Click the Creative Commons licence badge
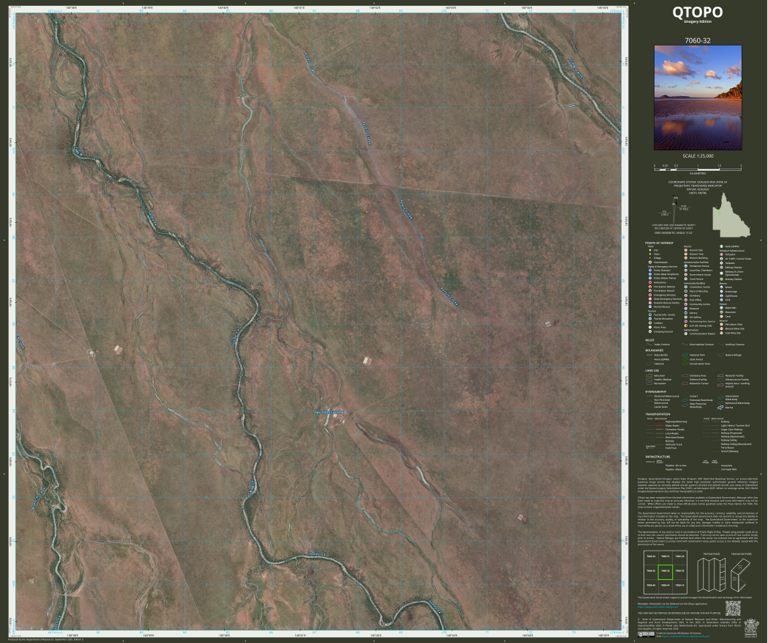The width and height of the screenshot is (768, 643). [x=646, y=634]
